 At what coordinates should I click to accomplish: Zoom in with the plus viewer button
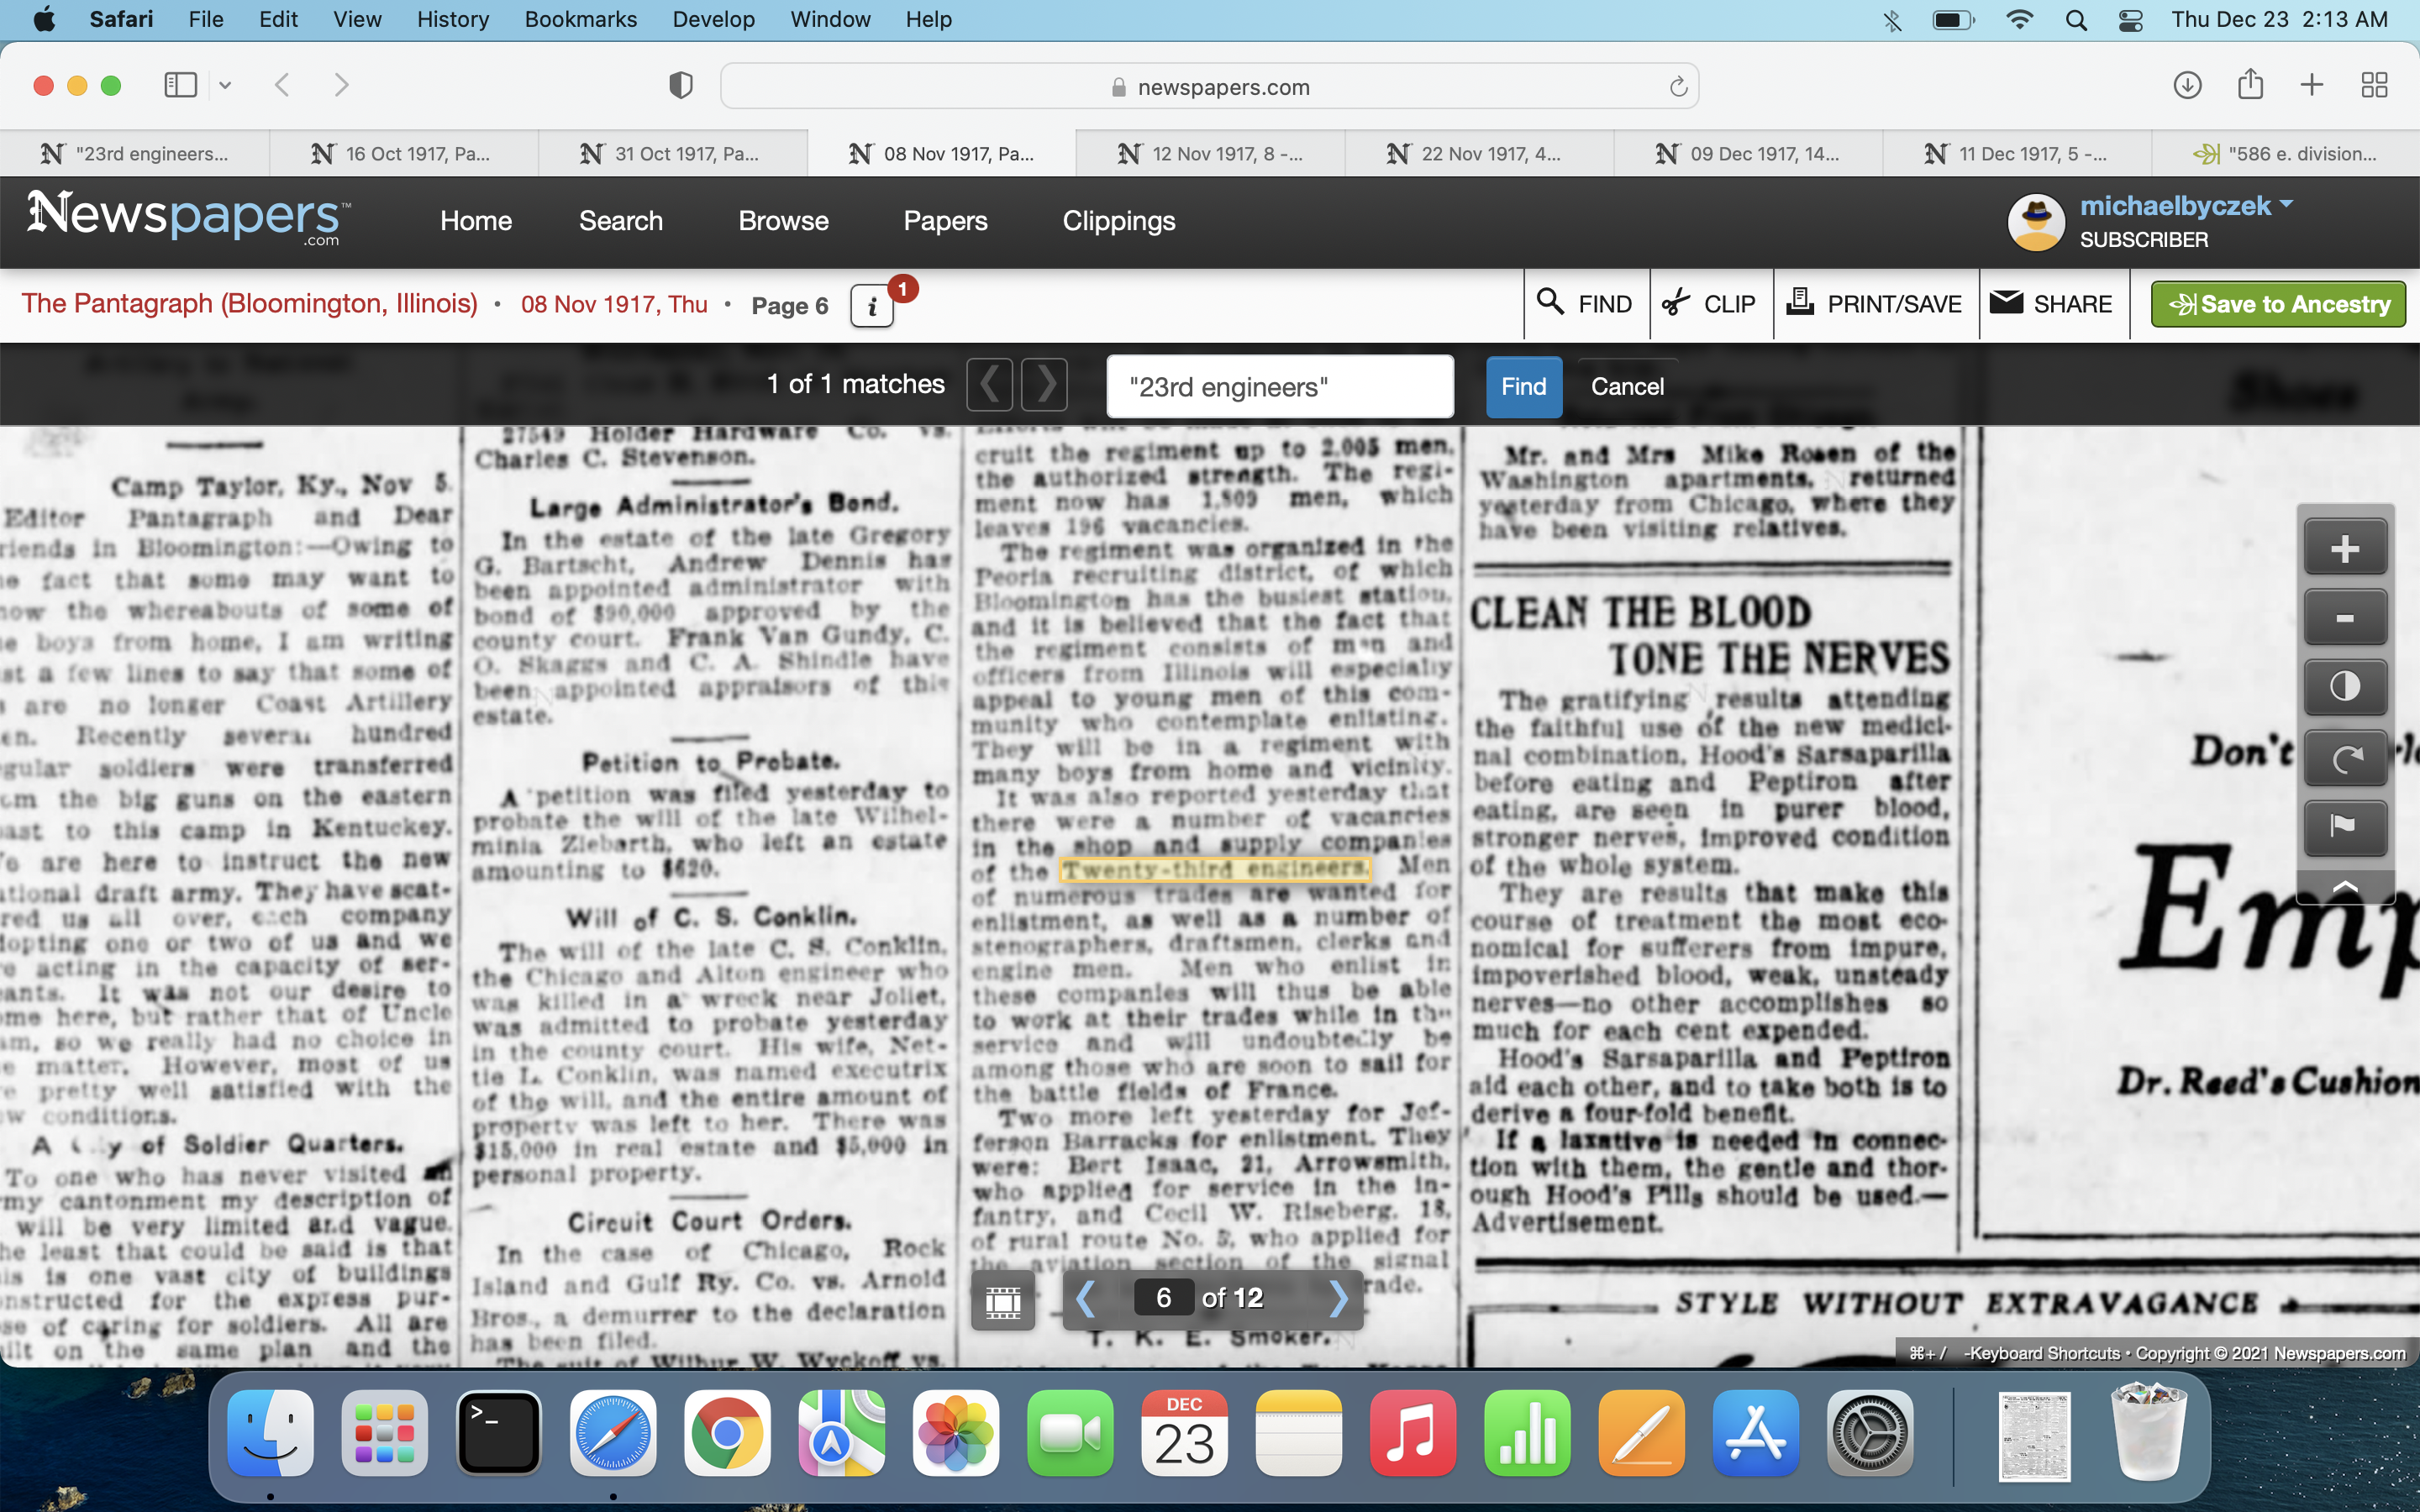click(x=2344, y=548)
